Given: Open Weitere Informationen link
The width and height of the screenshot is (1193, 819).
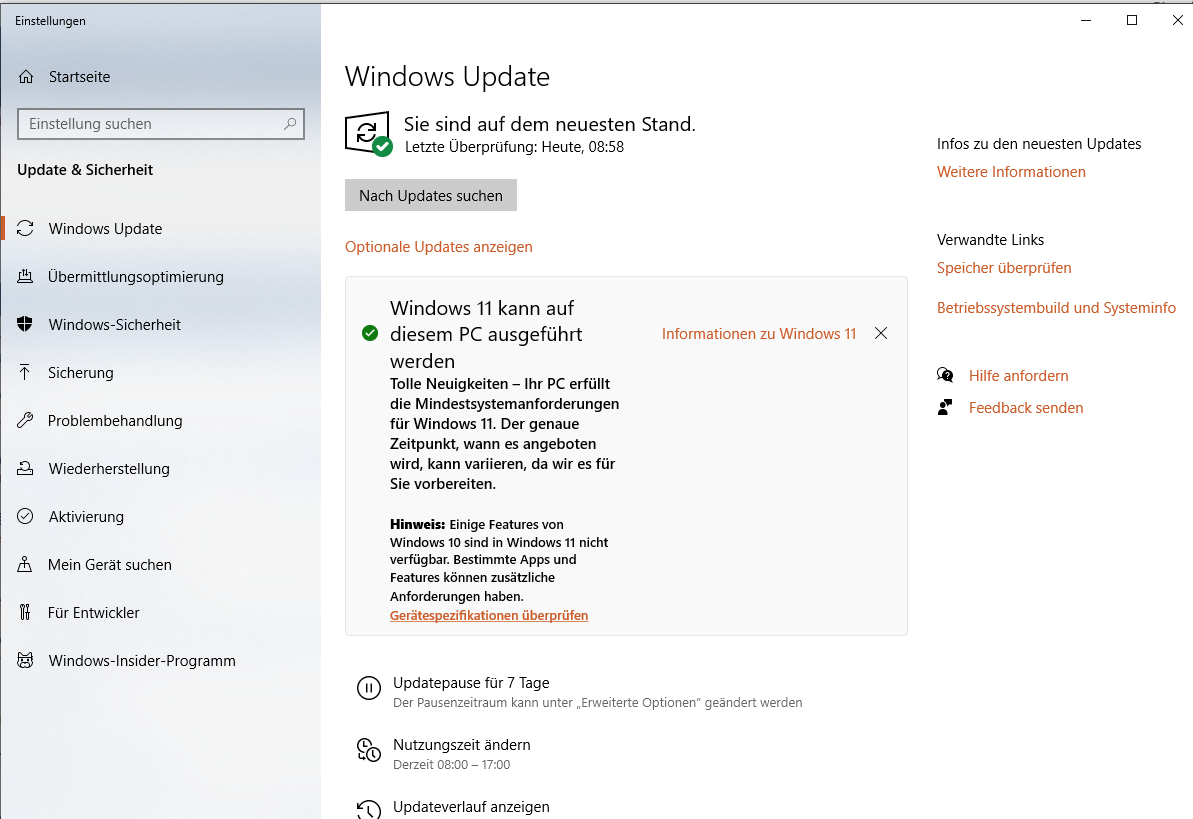Looking at the screenshot, I should (1011, 171).
